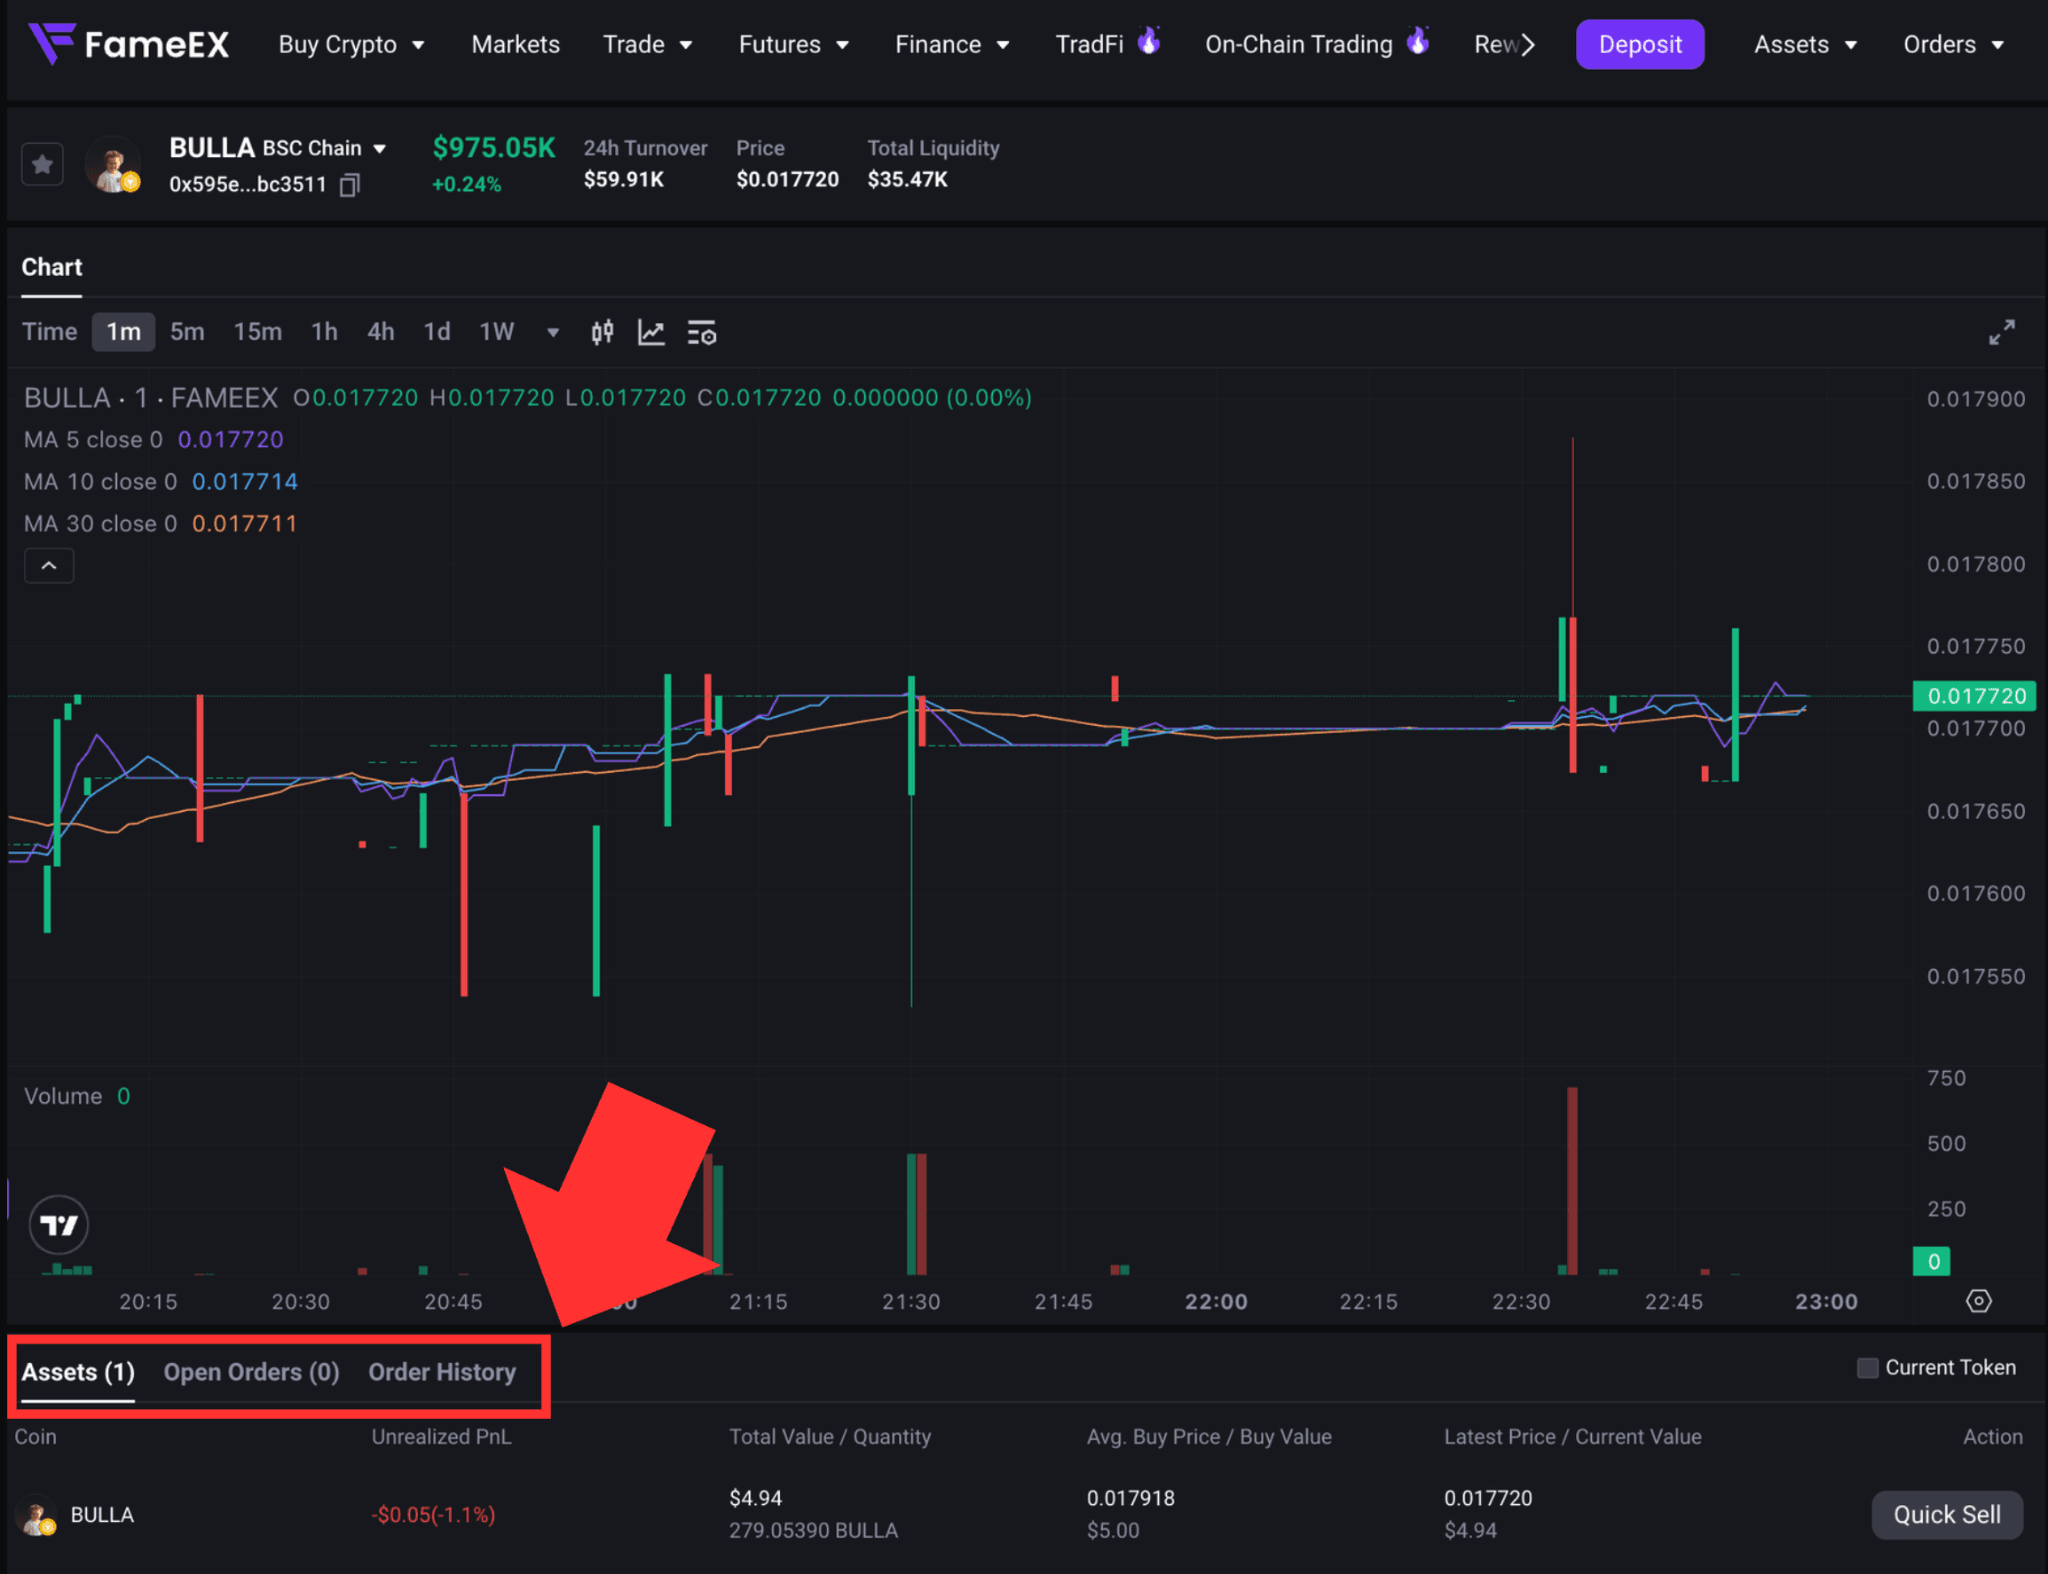Image resolution: width=2048 pixels, height=1574 pixels.
Task: Click the $975.05K market cap value
Action: pyautogui.click(x=494, y=148)
